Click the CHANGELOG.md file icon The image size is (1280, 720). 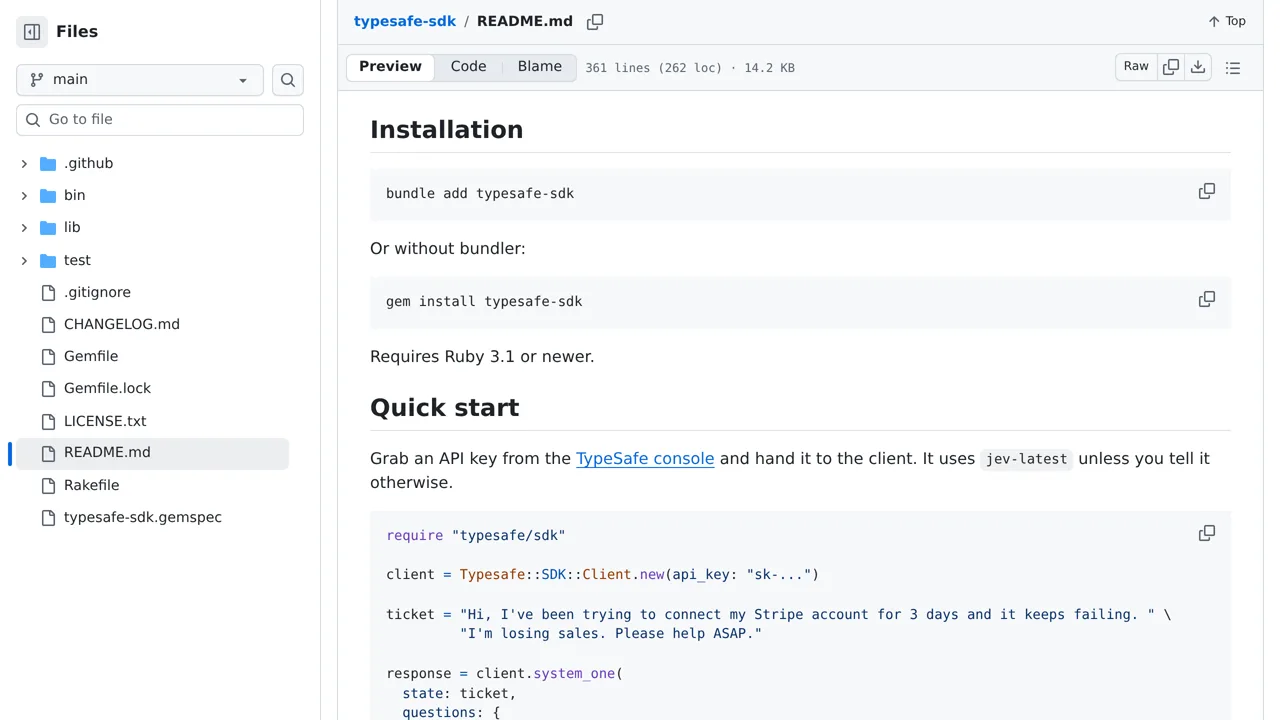(x=48, y=324)
